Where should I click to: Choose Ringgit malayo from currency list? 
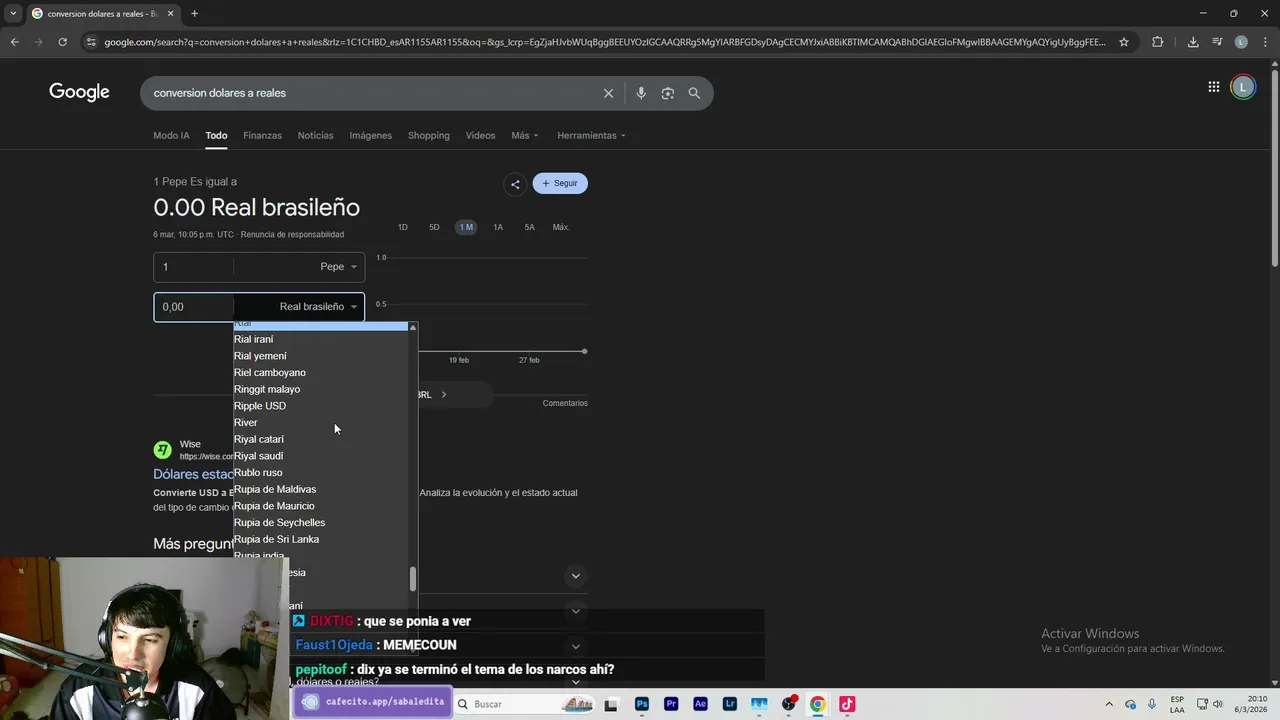click(x=321, y=389)
